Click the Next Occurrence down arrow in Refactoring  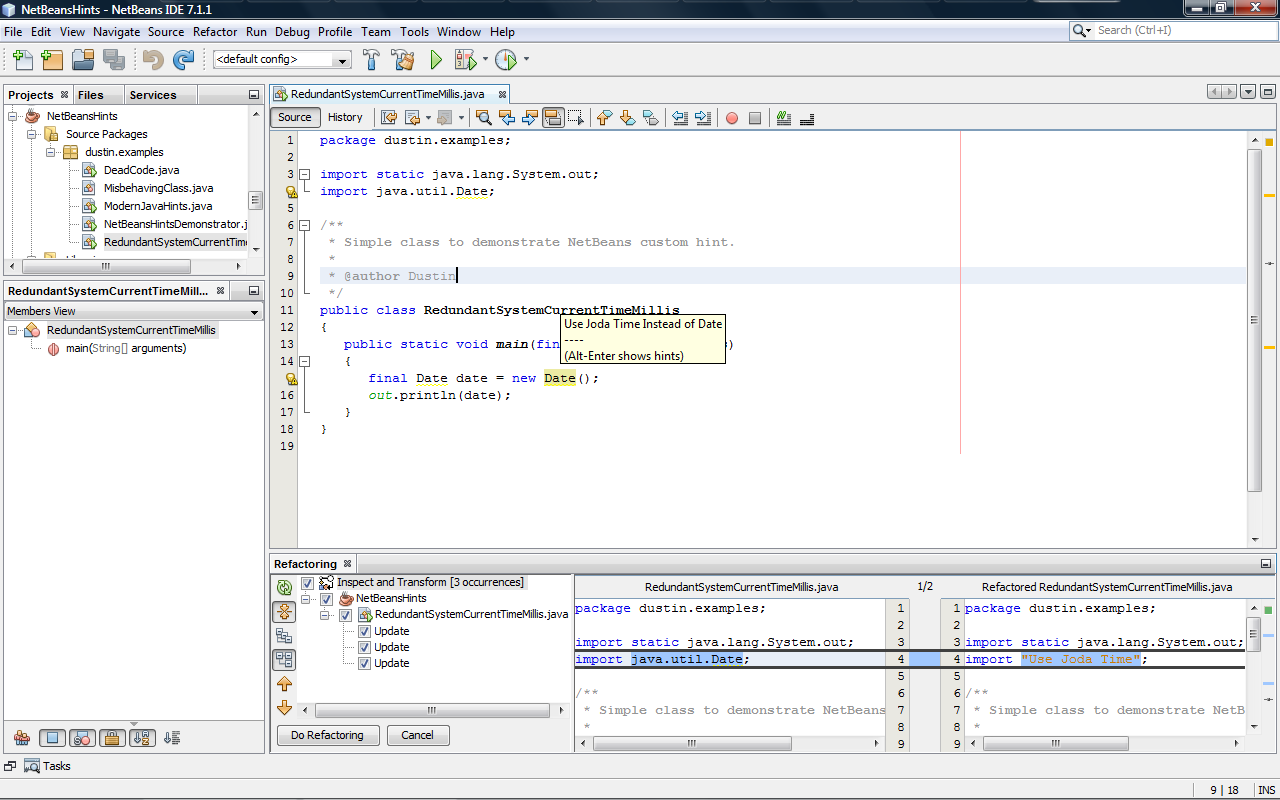284,708
